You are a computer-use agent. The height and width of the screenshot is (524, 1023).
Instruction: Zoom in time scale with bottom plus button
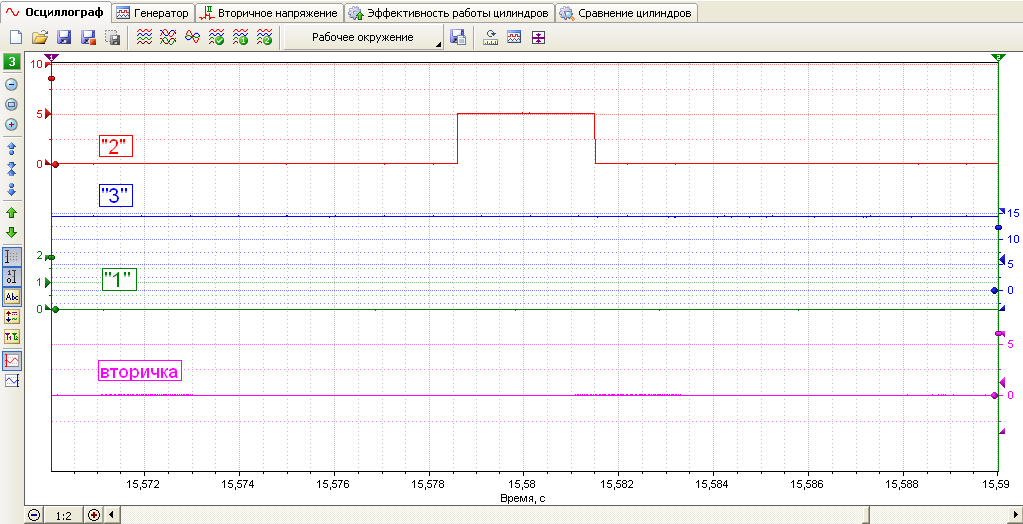93,515
